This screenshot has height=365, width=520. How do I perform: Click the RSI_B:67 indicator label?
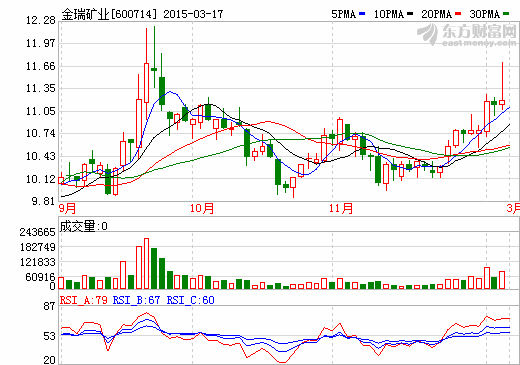click(136, 300)
